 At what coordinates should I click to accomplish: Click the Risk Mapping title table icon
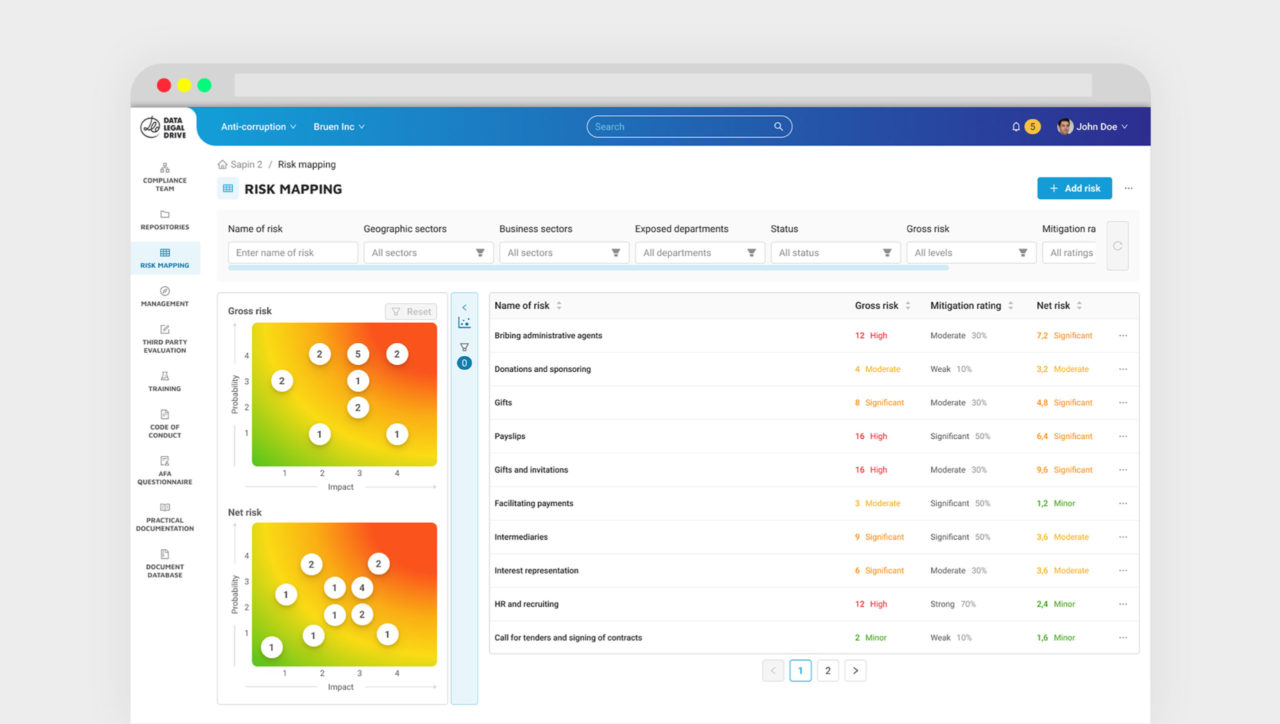coord(228,188)
